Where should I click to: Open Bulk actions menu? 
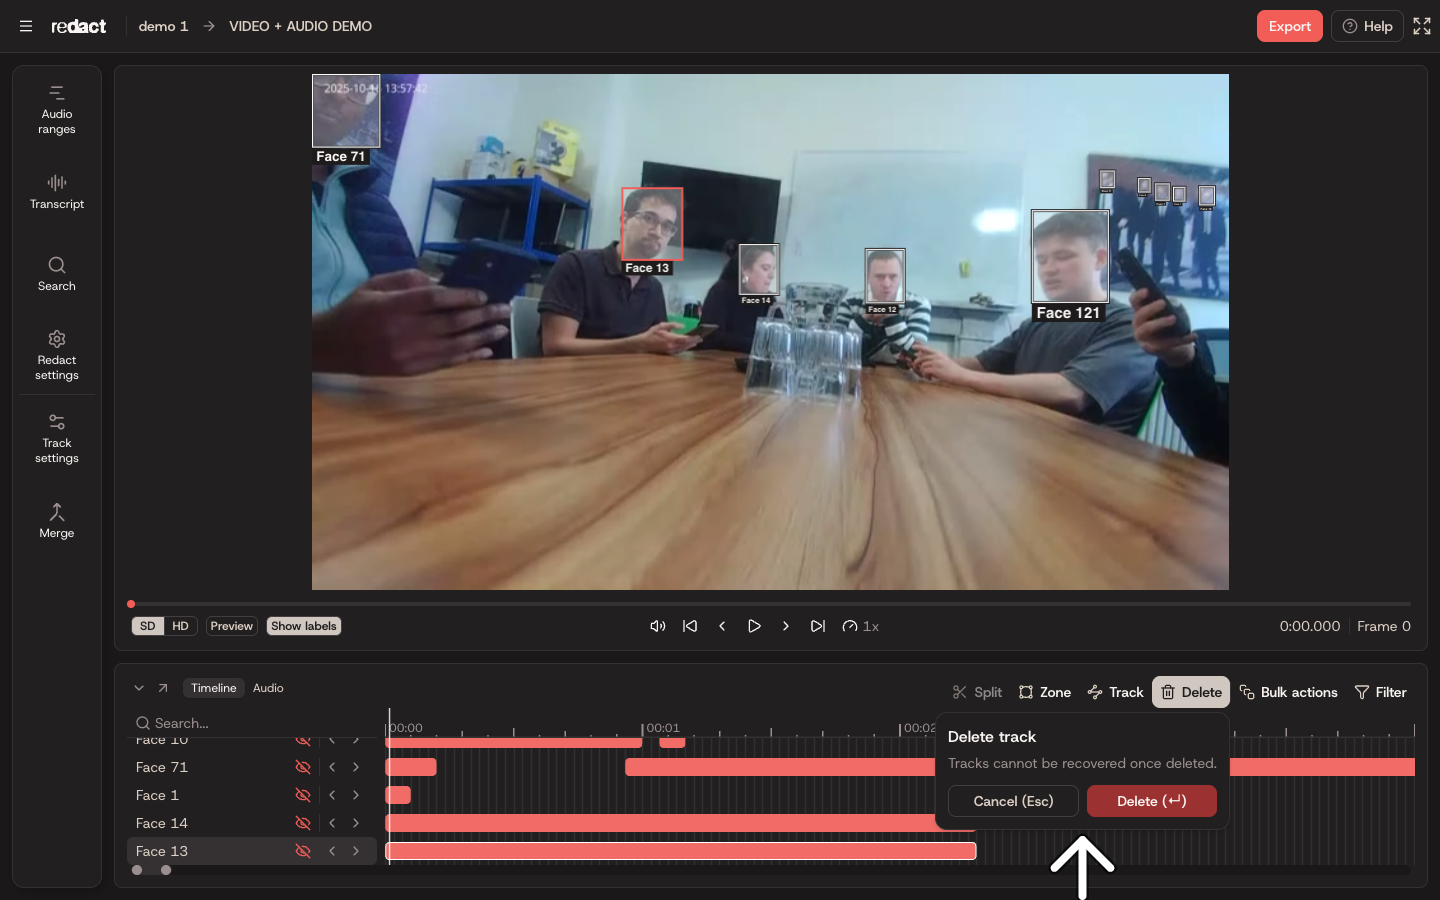pos(1288,692)
